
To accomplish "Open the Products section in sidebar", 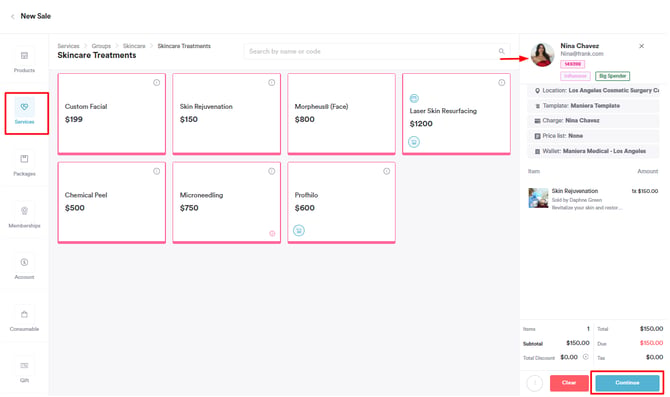I will point(24,61).
